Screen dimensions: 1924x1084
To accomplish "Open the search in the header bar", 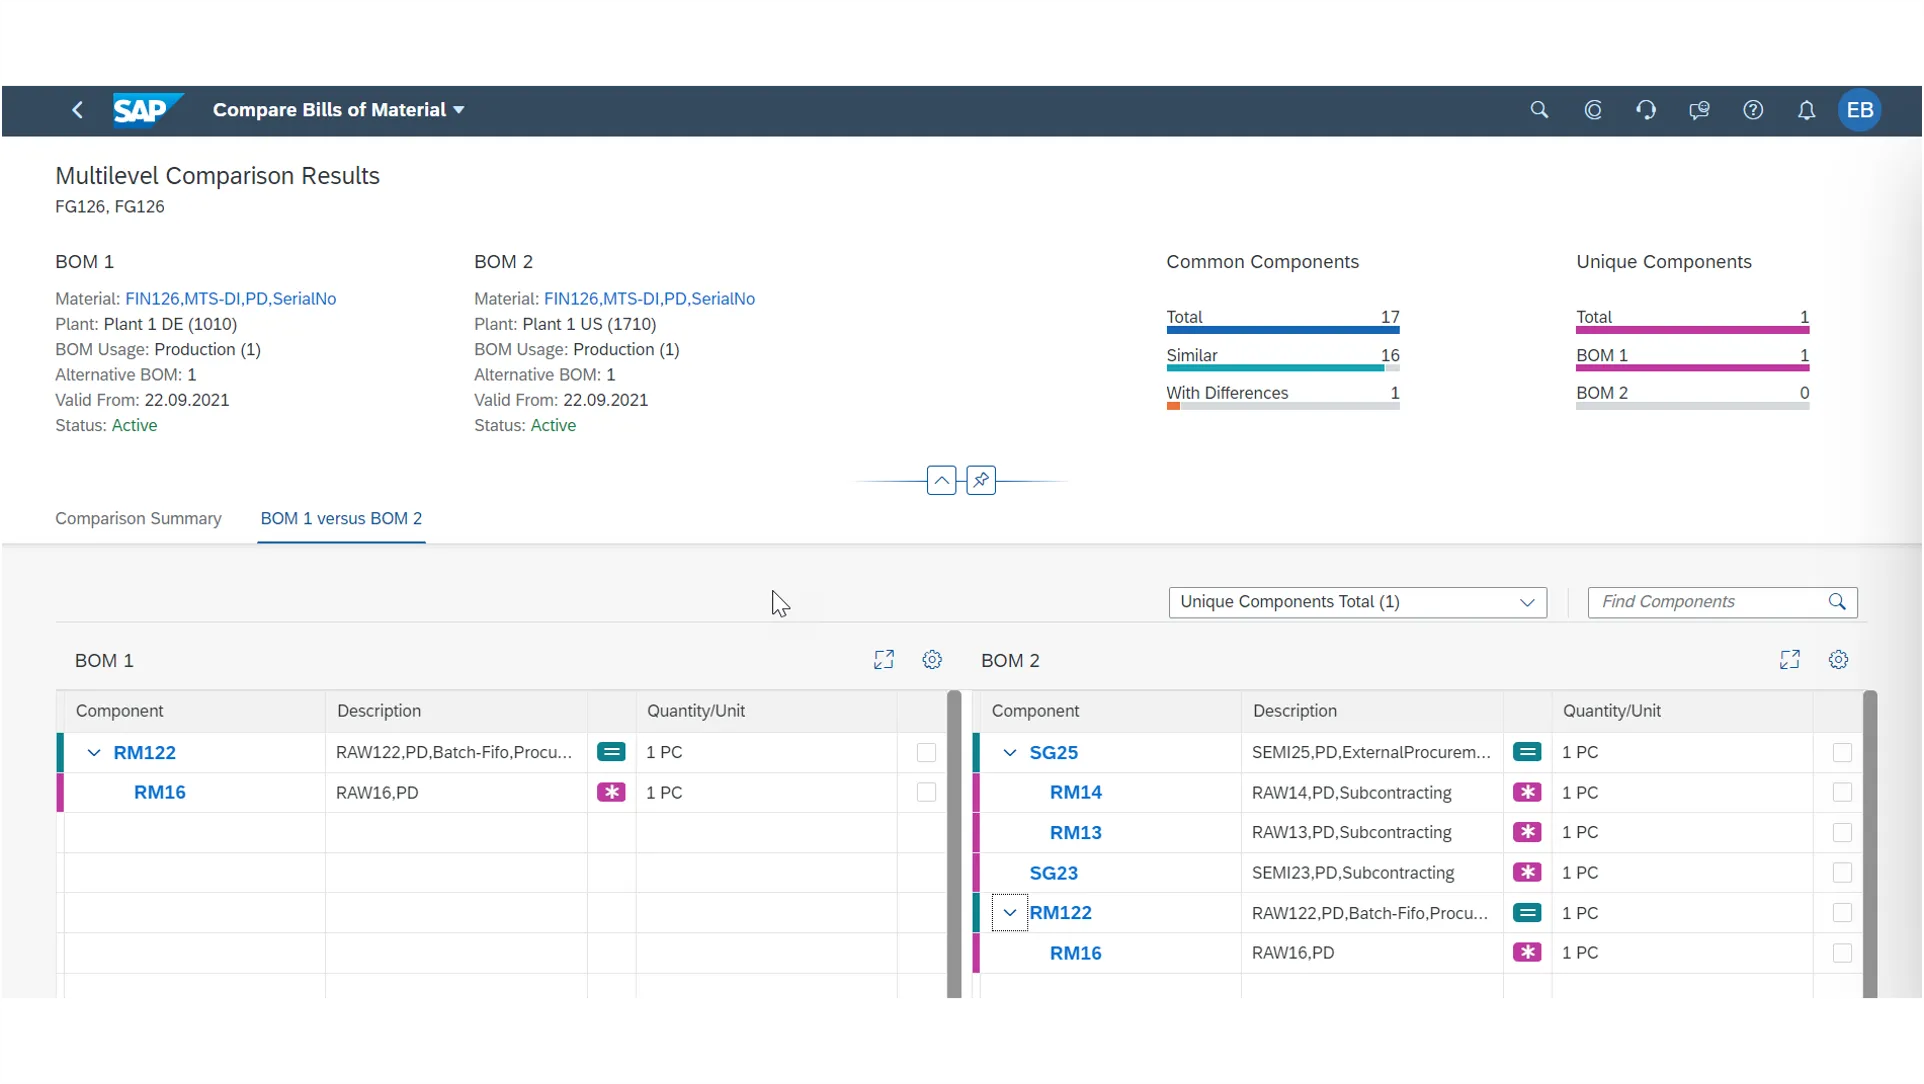I will [x=1540, y=110].
